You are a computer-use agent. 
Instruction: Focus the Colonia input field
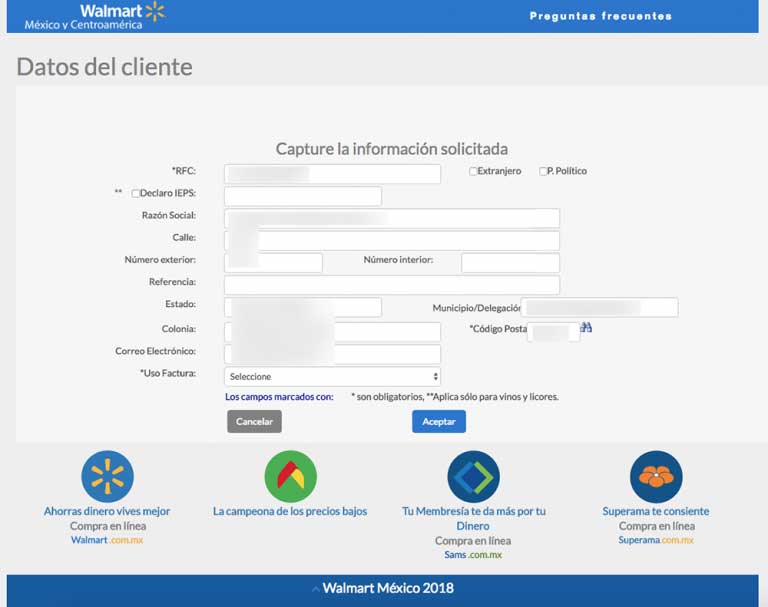[333, 332]
